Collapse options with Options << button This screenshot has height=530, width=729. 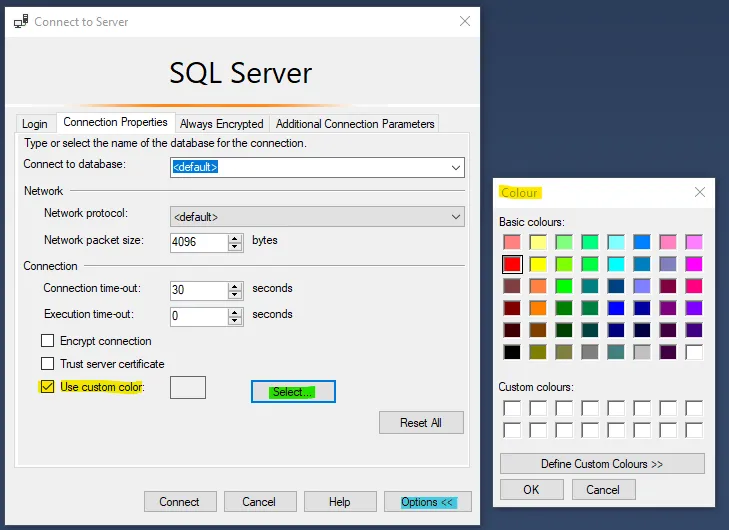coord(428,502)
